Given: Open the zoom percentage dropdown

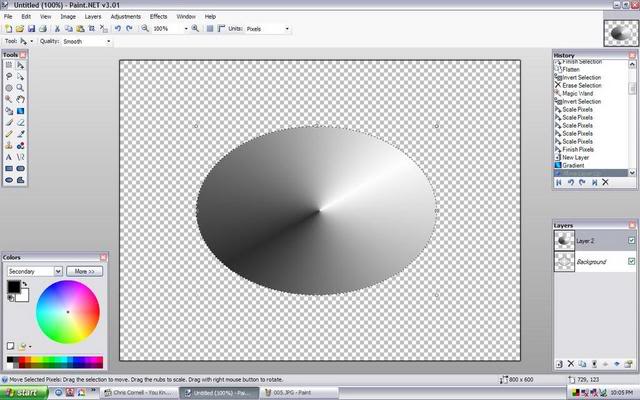Looking at the screenshot, I should [186, 29].
